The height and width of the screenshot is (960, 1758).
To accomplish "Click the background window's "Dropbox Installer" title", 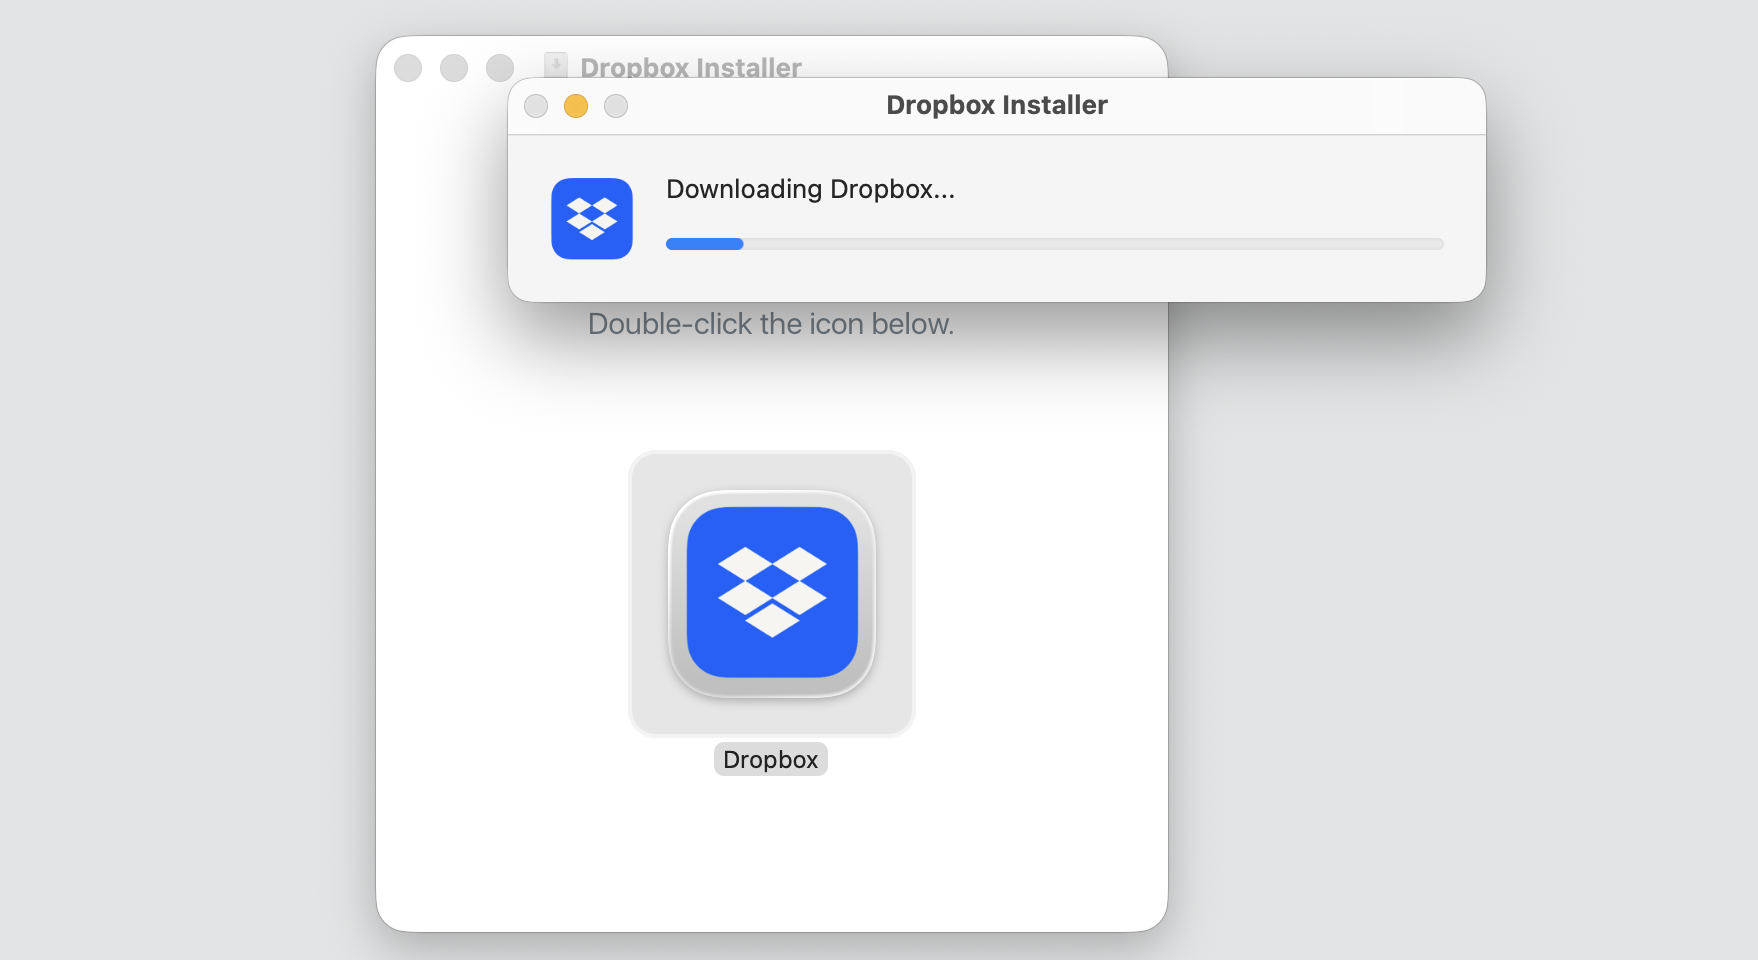I will 691,67.
